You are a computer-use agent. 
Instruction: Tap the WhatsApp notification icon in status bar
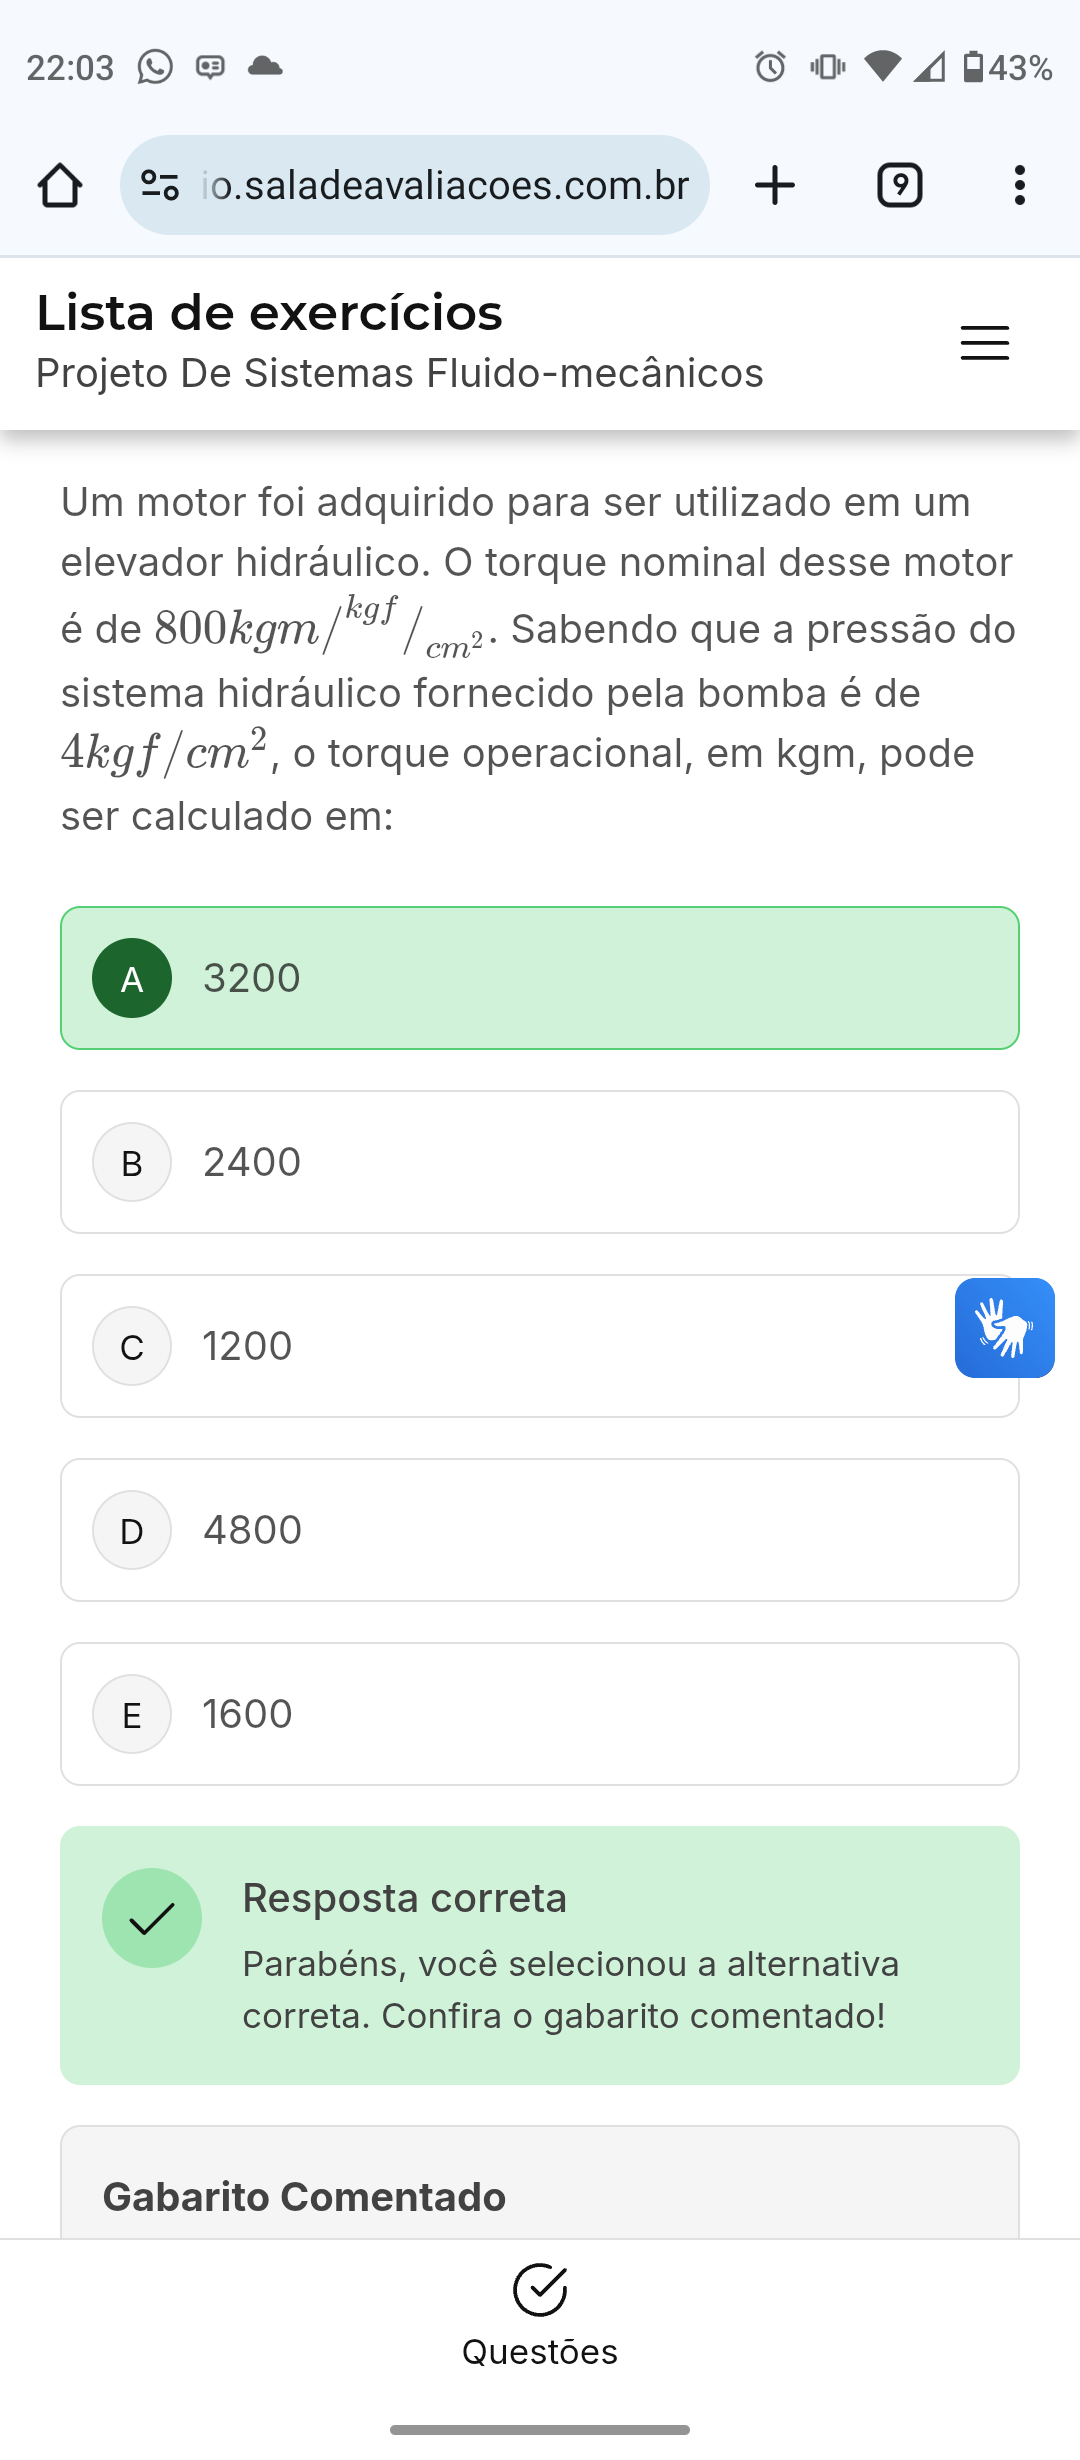tap(155, 67)
